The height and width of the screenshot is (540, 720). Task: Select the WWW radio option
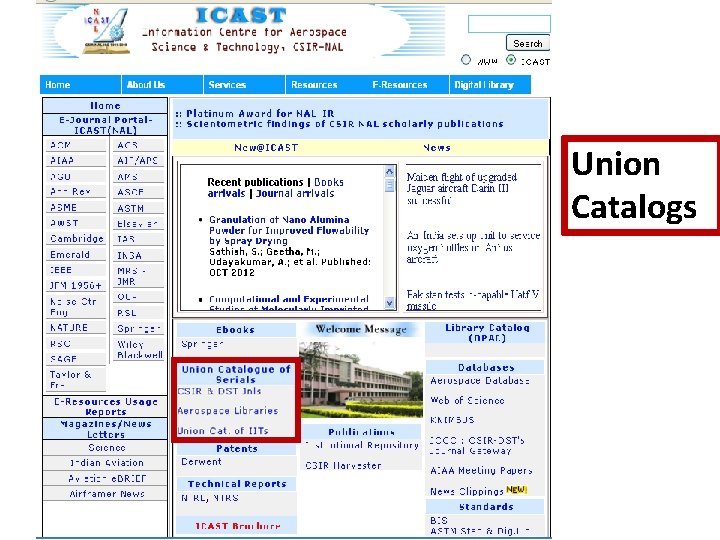(x=466, y=60)
